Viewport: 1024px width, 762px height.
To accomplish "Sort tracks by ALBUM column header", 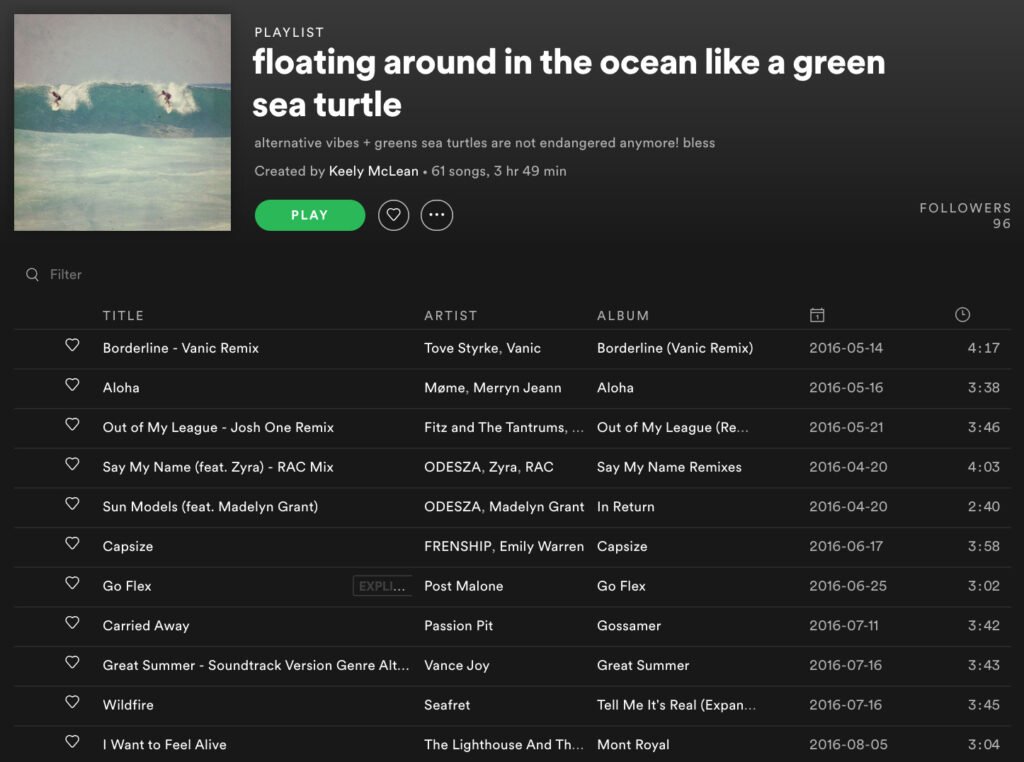I will (623, 316).
